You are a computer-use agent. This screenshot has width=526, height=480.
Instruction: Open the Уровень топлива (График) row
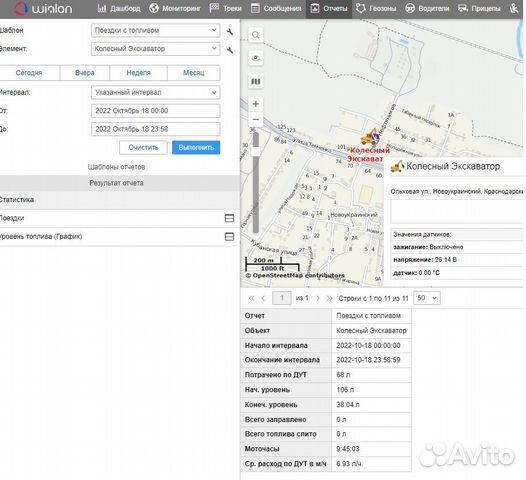(120, 237)
